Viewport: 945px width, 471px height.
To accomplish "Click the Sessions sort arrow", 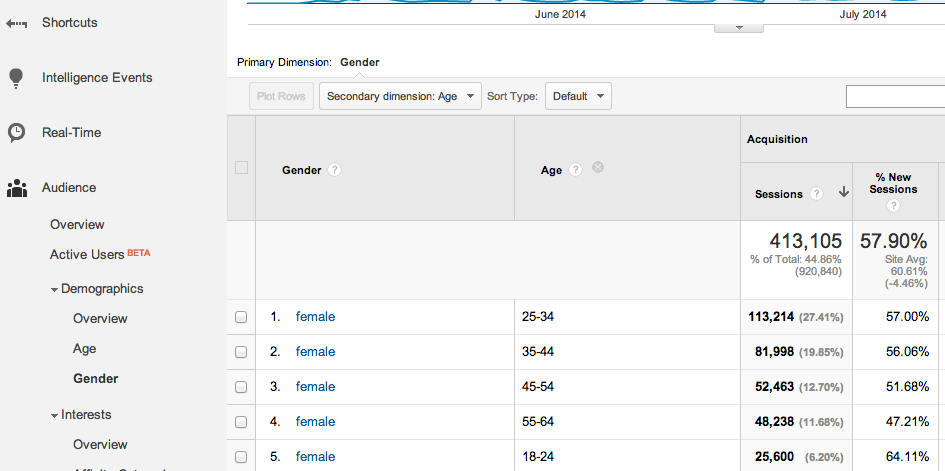I will pos(844,194).
